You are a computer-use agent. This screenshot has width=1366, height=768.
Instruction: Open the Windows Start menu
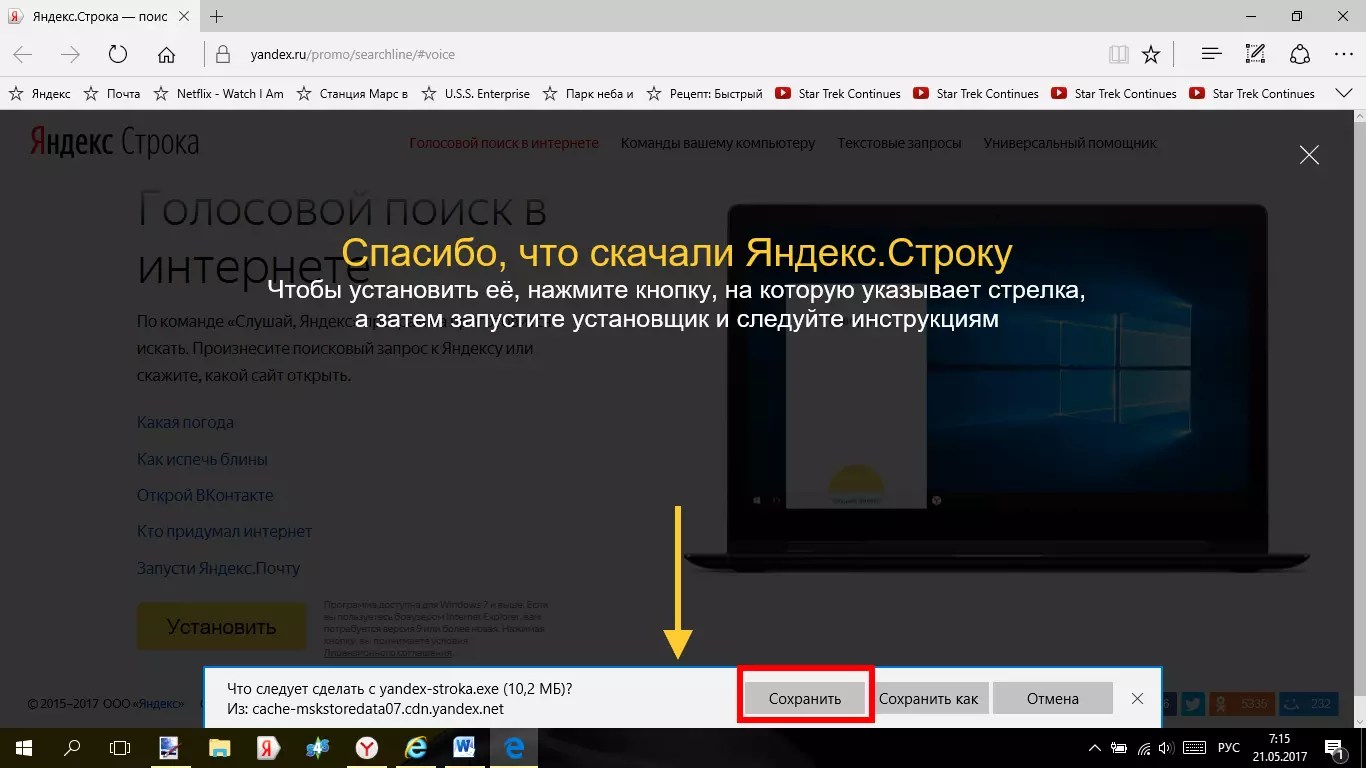(24, 748)
